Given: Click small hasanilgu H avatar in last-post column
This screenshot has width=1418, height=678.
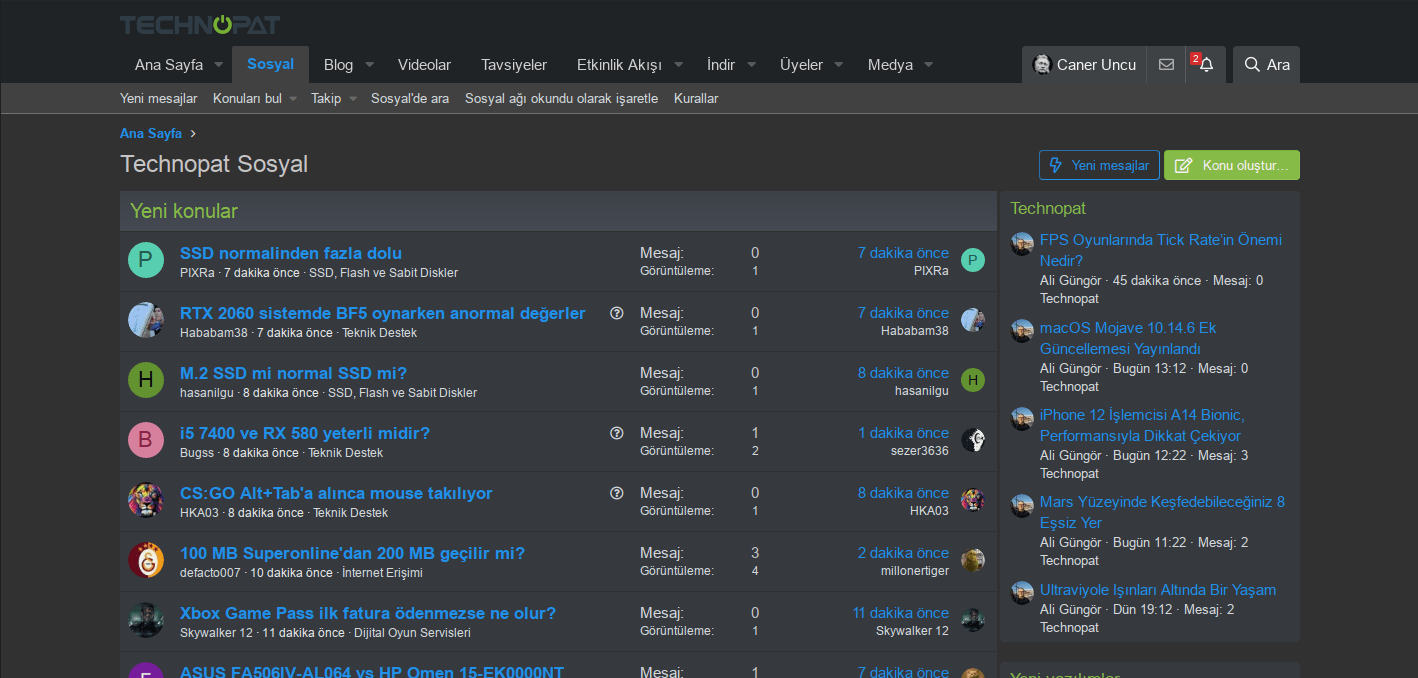Looking at the screenshot, I should (973, 380).
